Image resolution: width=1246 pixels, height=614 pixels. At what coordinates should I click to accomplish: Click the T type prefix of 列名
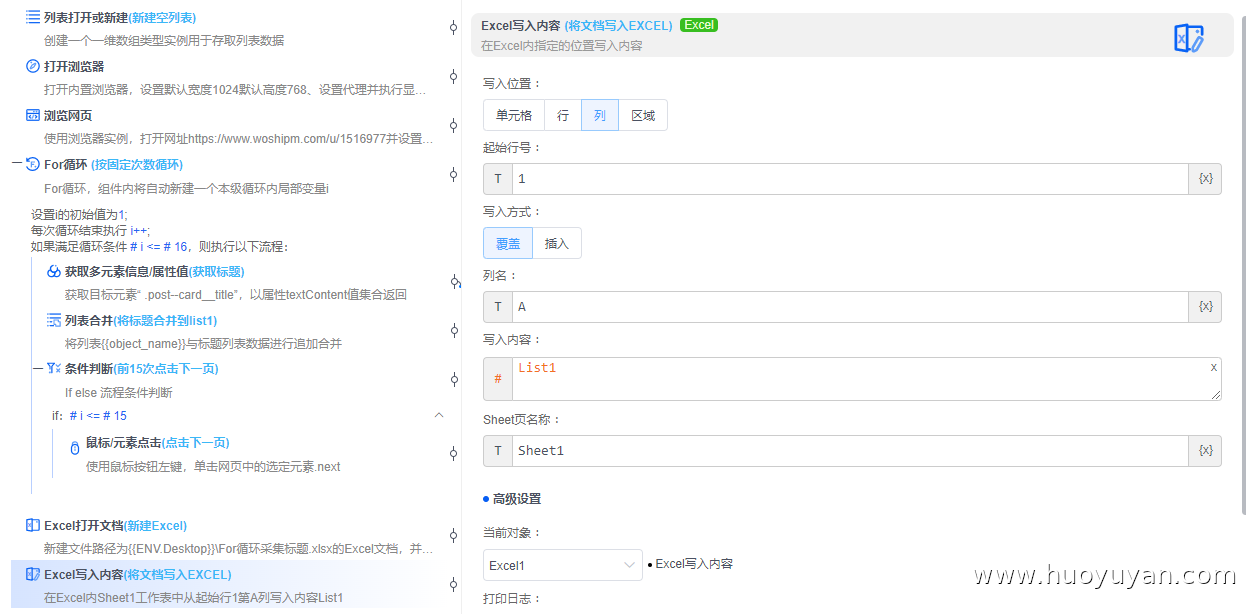(498, 307)
